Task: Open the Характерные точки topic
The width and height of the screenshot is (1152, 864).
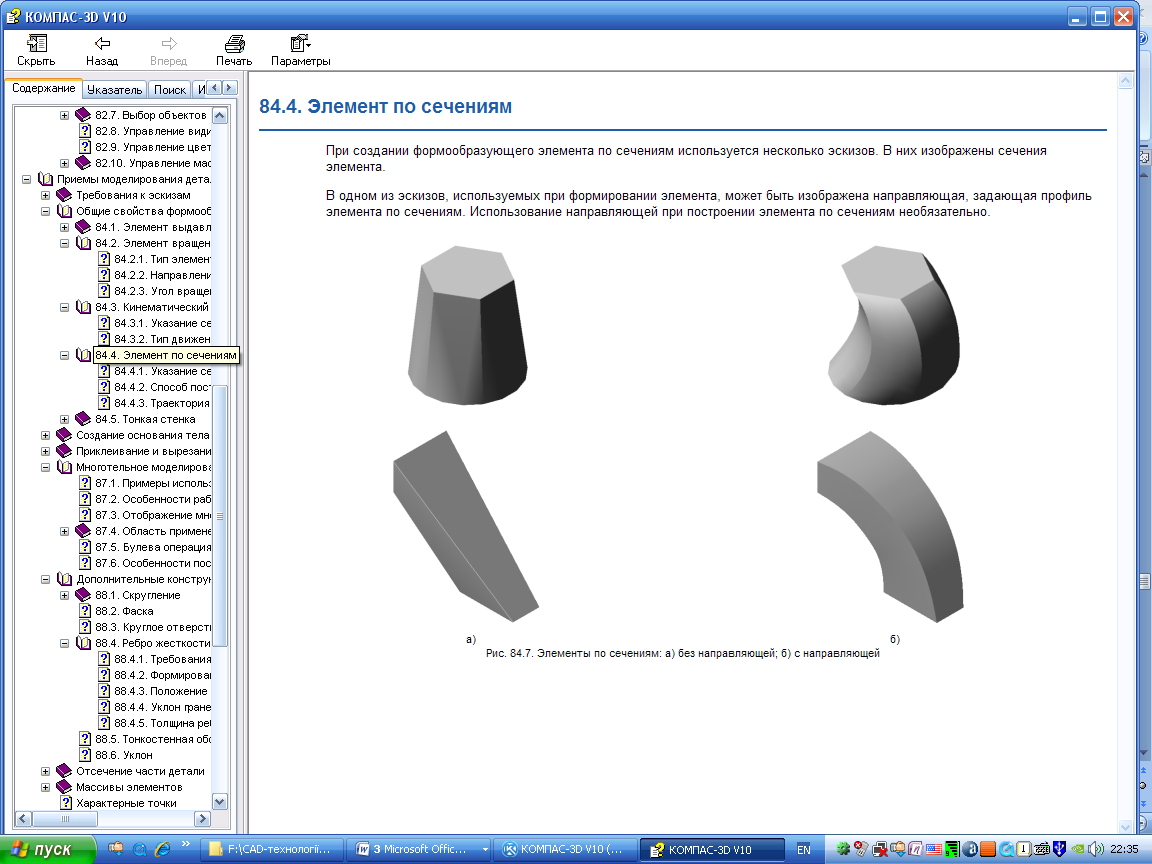Action: [x=126, y=804]
